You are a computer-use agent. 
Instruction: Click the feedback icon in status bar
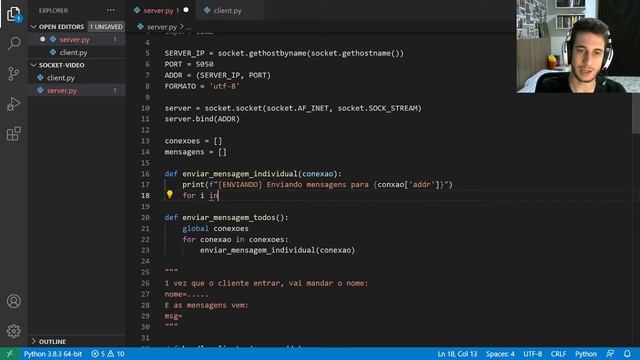click(x=610, y=353)
